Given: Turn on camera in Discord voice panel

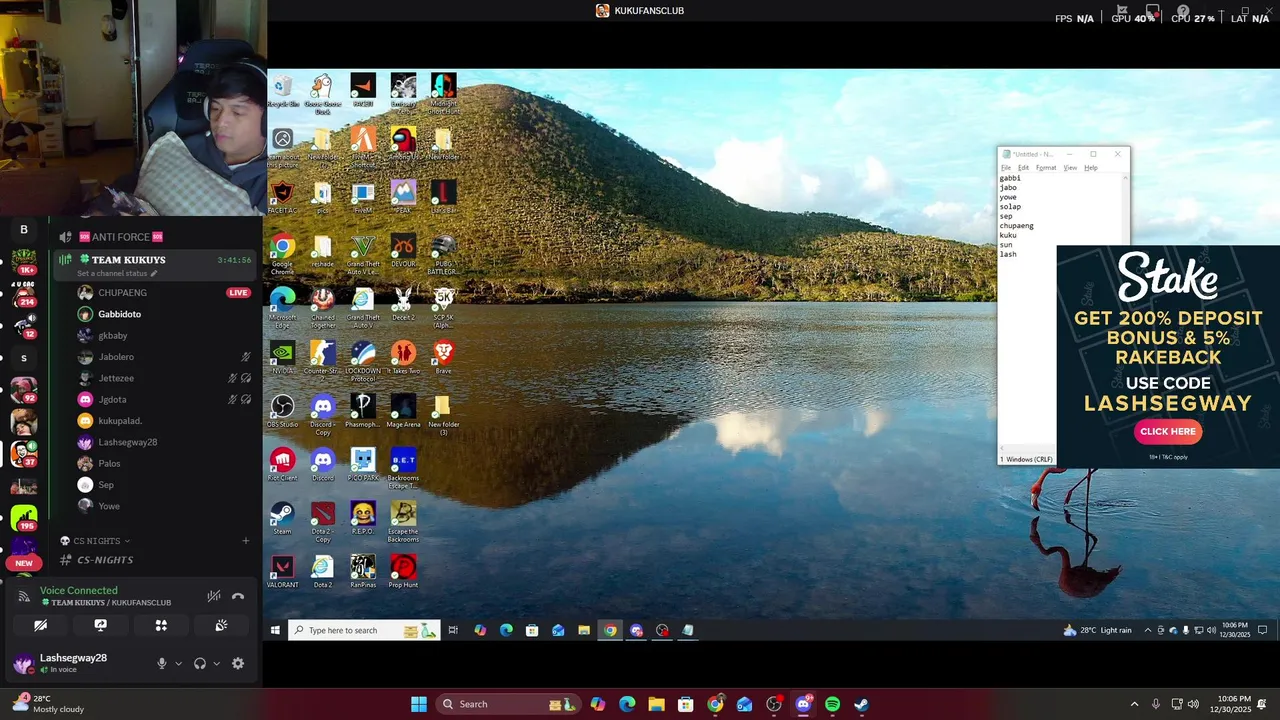Looking at the screenshot, I should 40,625.
